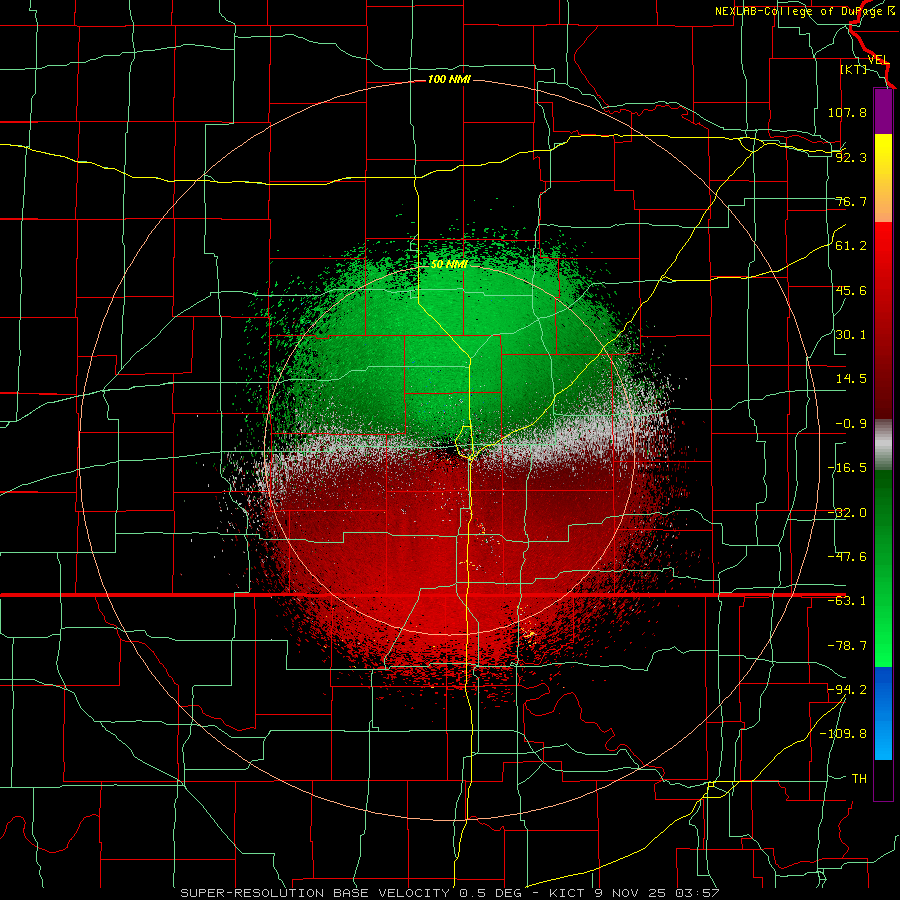Image resolution: width=900 pixels, height=900 pixels.
Task: Click the -94.2 velocity scale value
Action: pyautogui.click(x=847, y=690)
